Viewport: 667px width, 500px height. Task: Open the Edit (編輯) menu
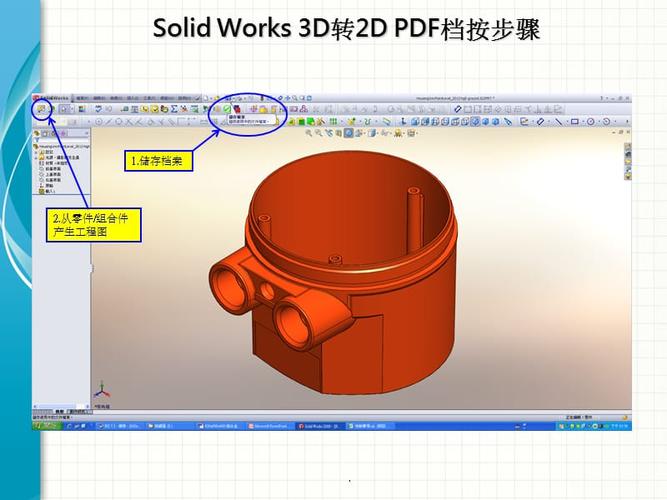point(100,98)
